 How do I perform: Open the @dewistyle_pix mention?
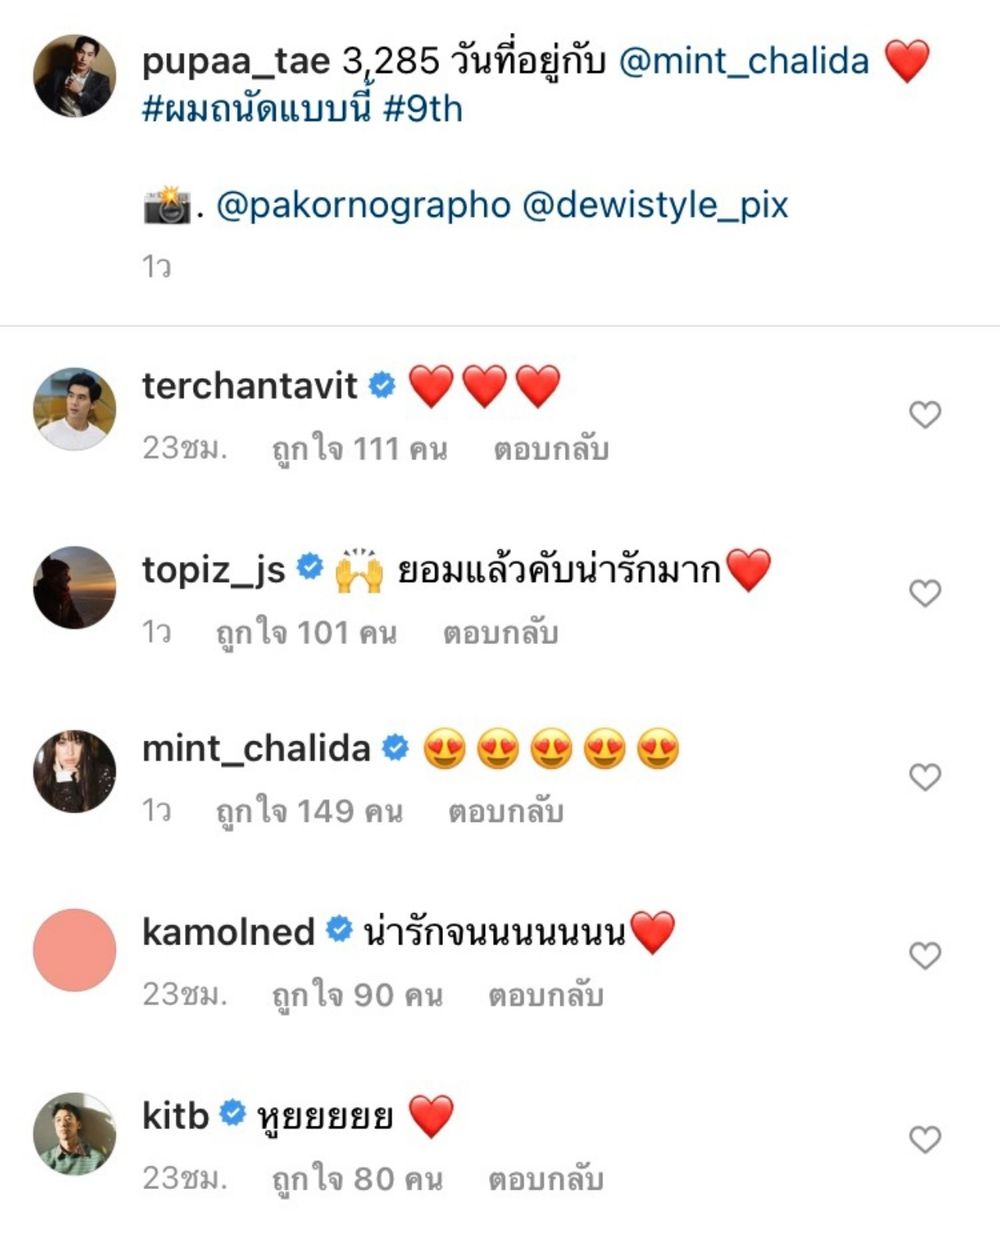pyautogui.click(x=655, y=205)
